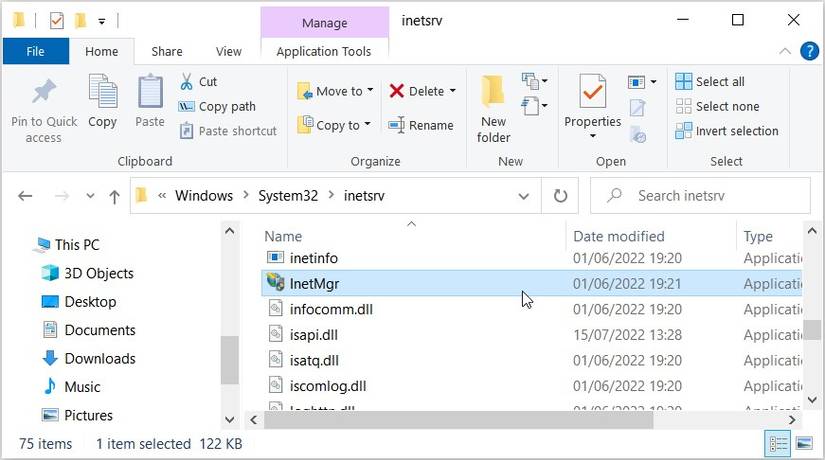Click the Help question mark icon
The height and width of the screenshot is (460, 825).
pyautogui.click(x=809, y=52)
